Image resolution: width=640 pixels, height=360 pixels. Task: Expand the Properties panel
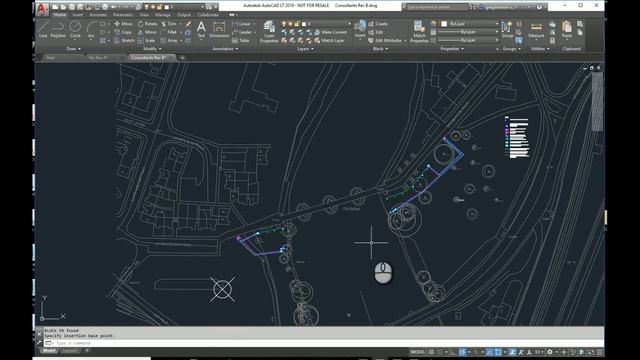452,49
